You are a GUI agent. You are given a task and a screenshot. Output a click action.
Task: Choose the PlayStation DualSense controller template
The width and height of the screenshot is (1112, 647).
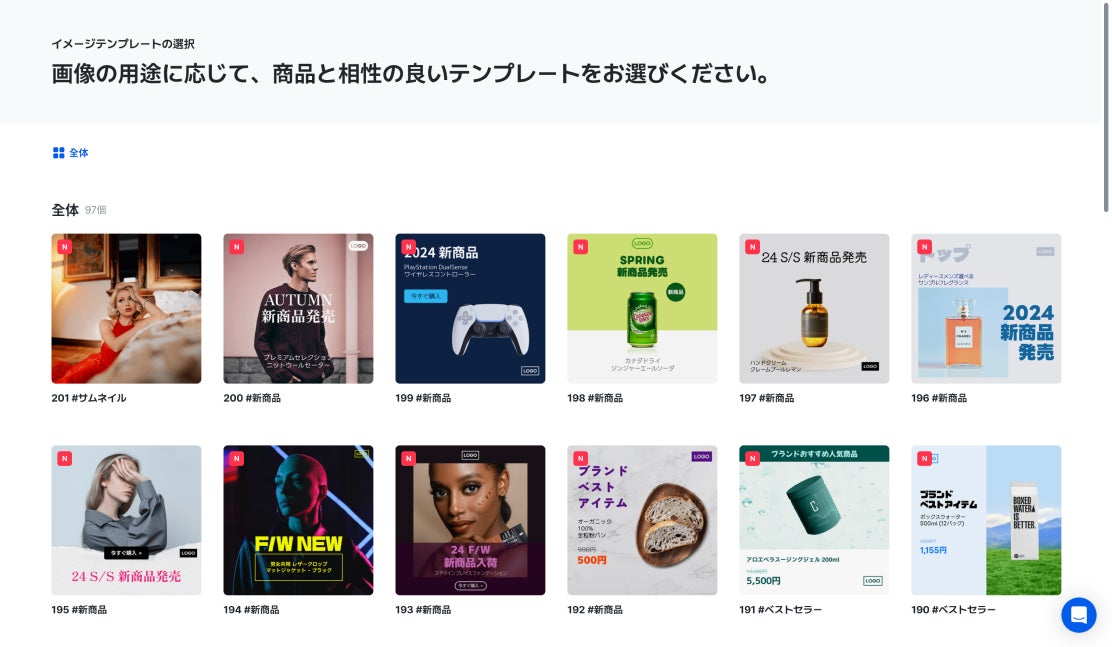(x=470, y=309)
